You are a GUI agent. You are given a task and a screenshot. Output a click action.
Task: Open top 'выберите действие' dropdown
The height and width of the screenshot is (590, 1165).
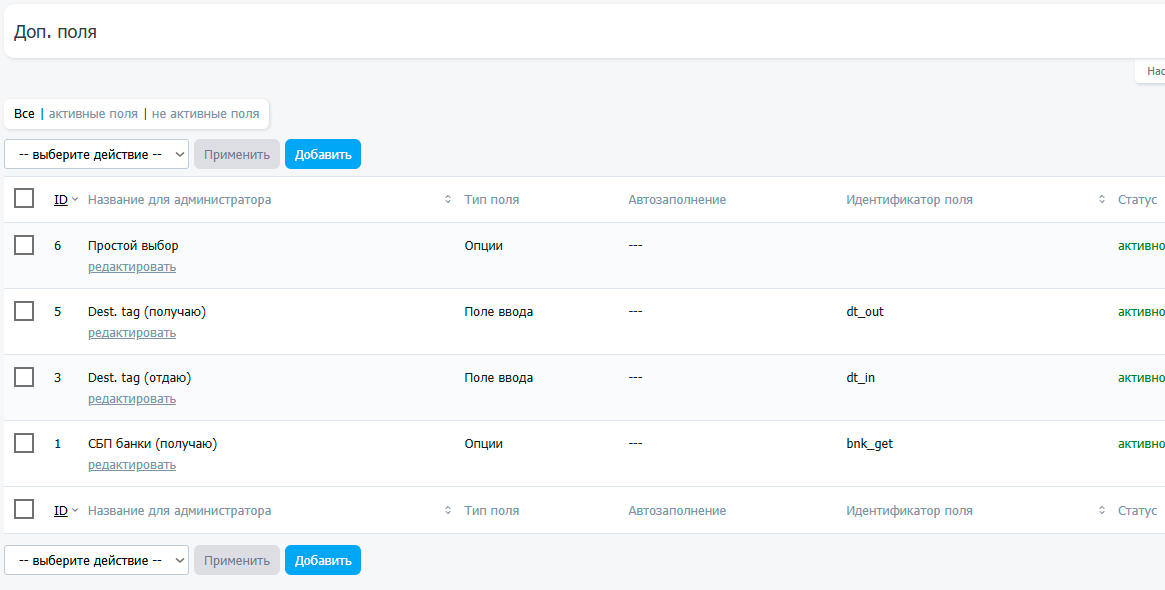click(x=96, y=154)
